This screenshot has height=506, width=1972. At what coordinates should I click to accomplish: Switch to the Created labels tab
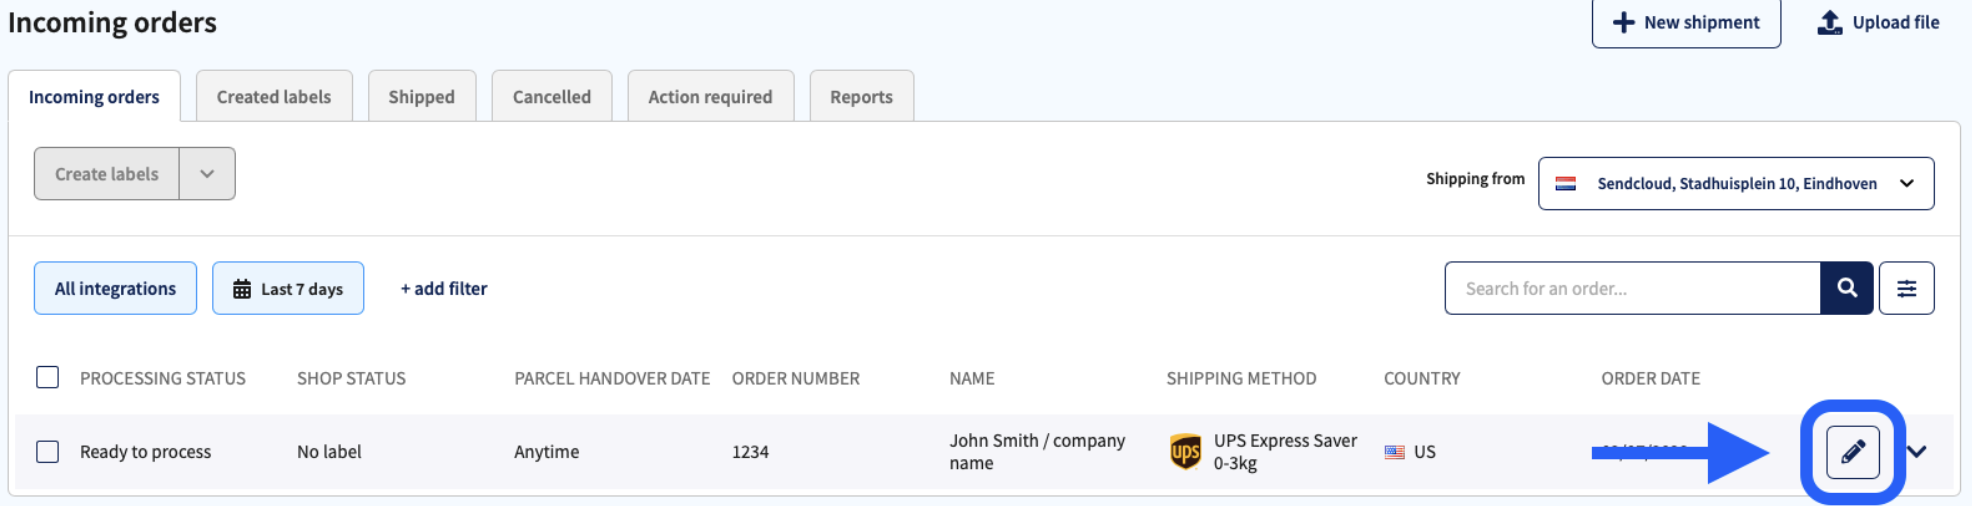click(x=274, y=97)
